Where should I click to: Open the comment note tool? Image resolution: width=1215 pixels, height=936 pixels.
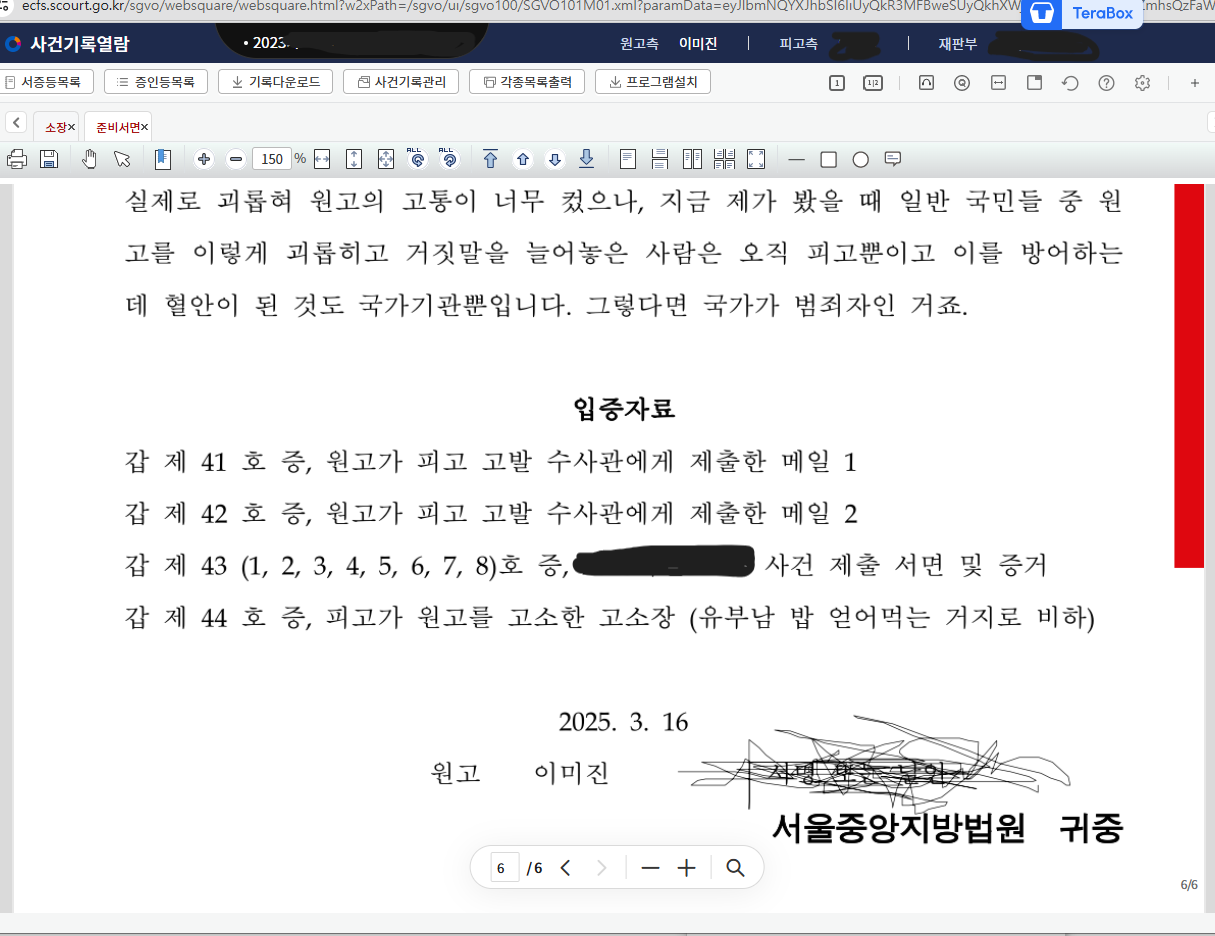894,158
